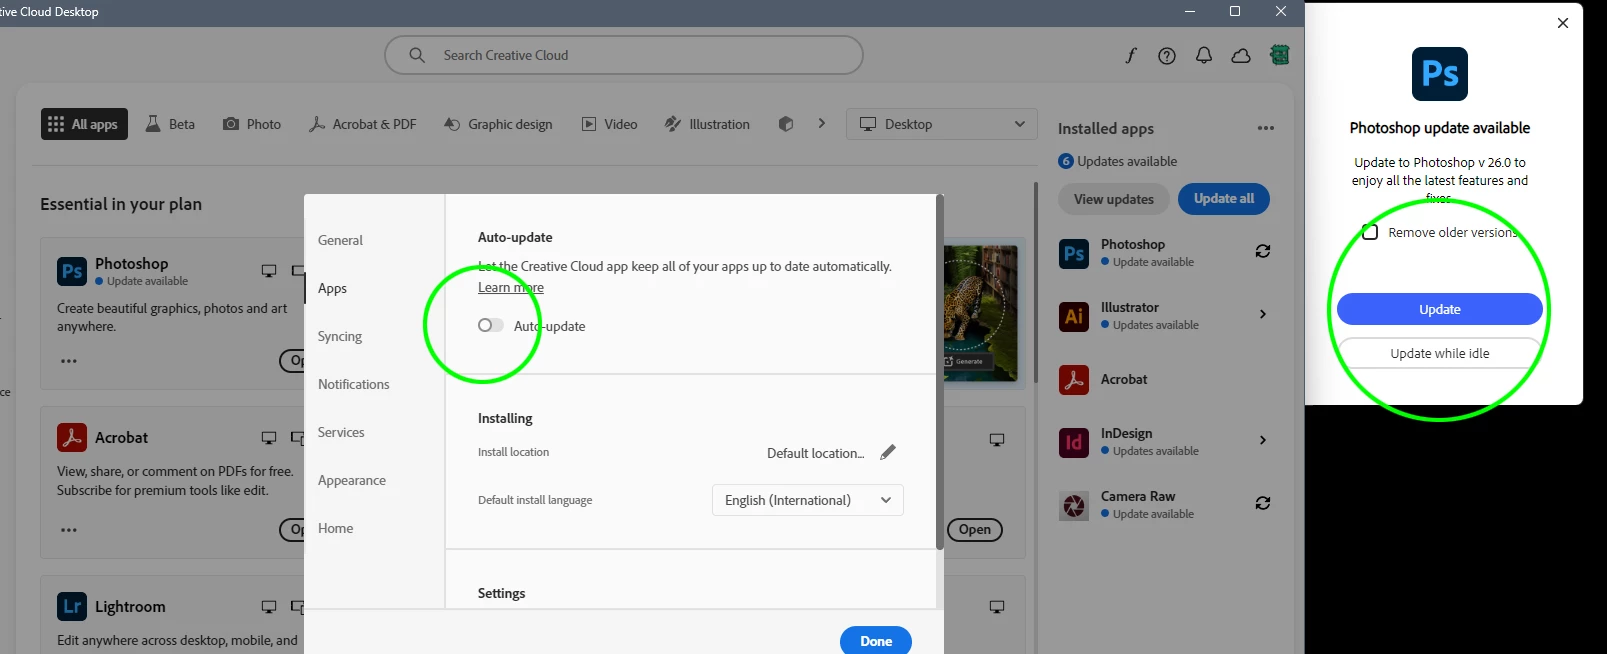The width and height of the screenshot is (1607, 654).
Task: Open the Help question mark icon
Action: pos(1167,56)
